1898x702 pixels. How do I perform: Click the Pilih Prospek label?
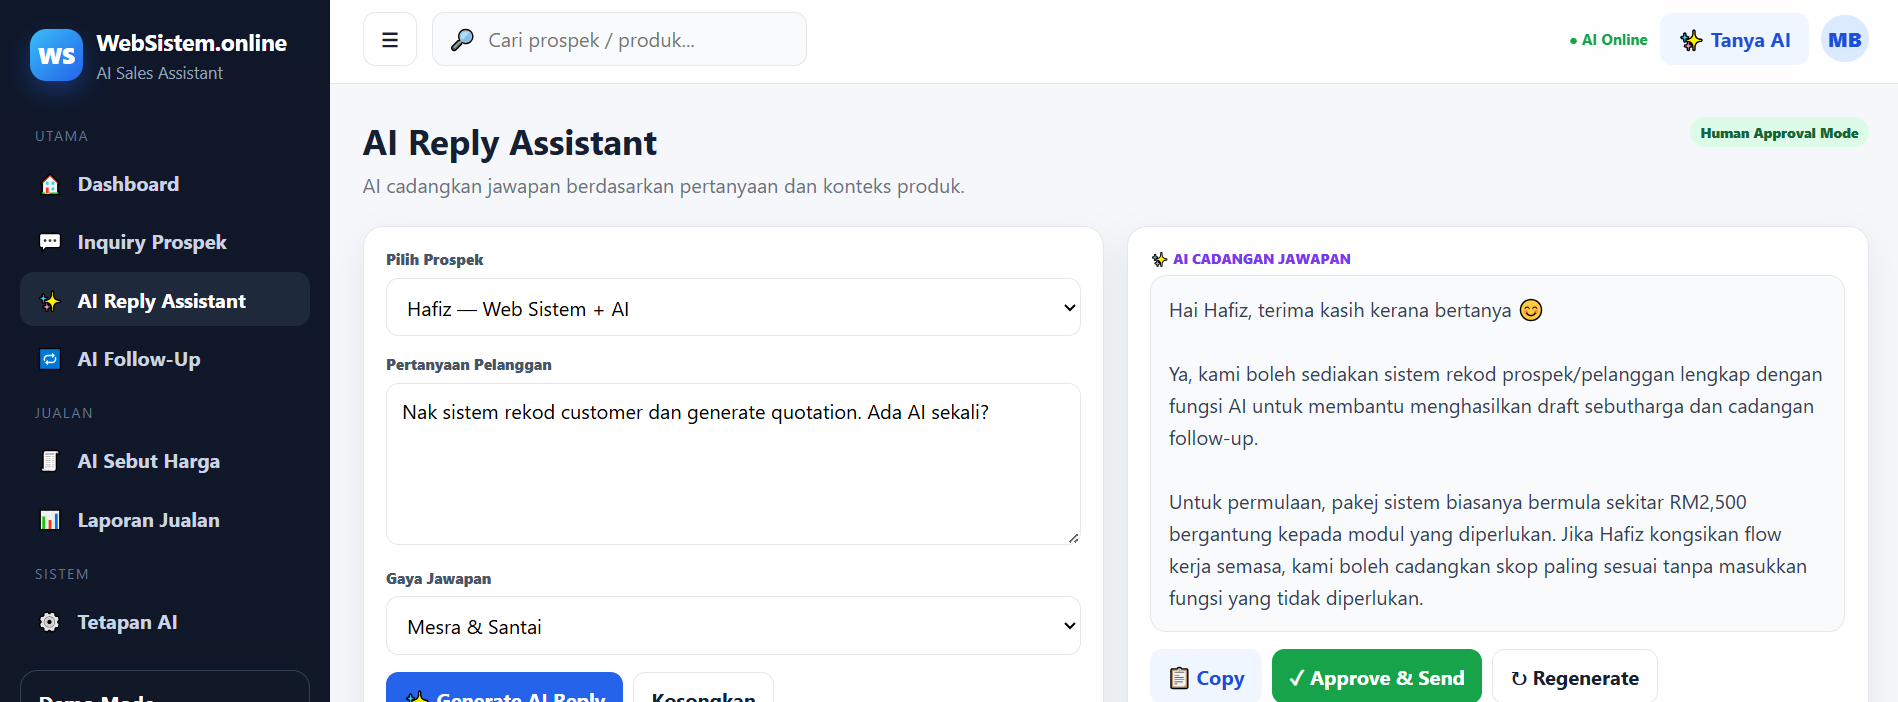pyautogui.click(x=434, y=260)
